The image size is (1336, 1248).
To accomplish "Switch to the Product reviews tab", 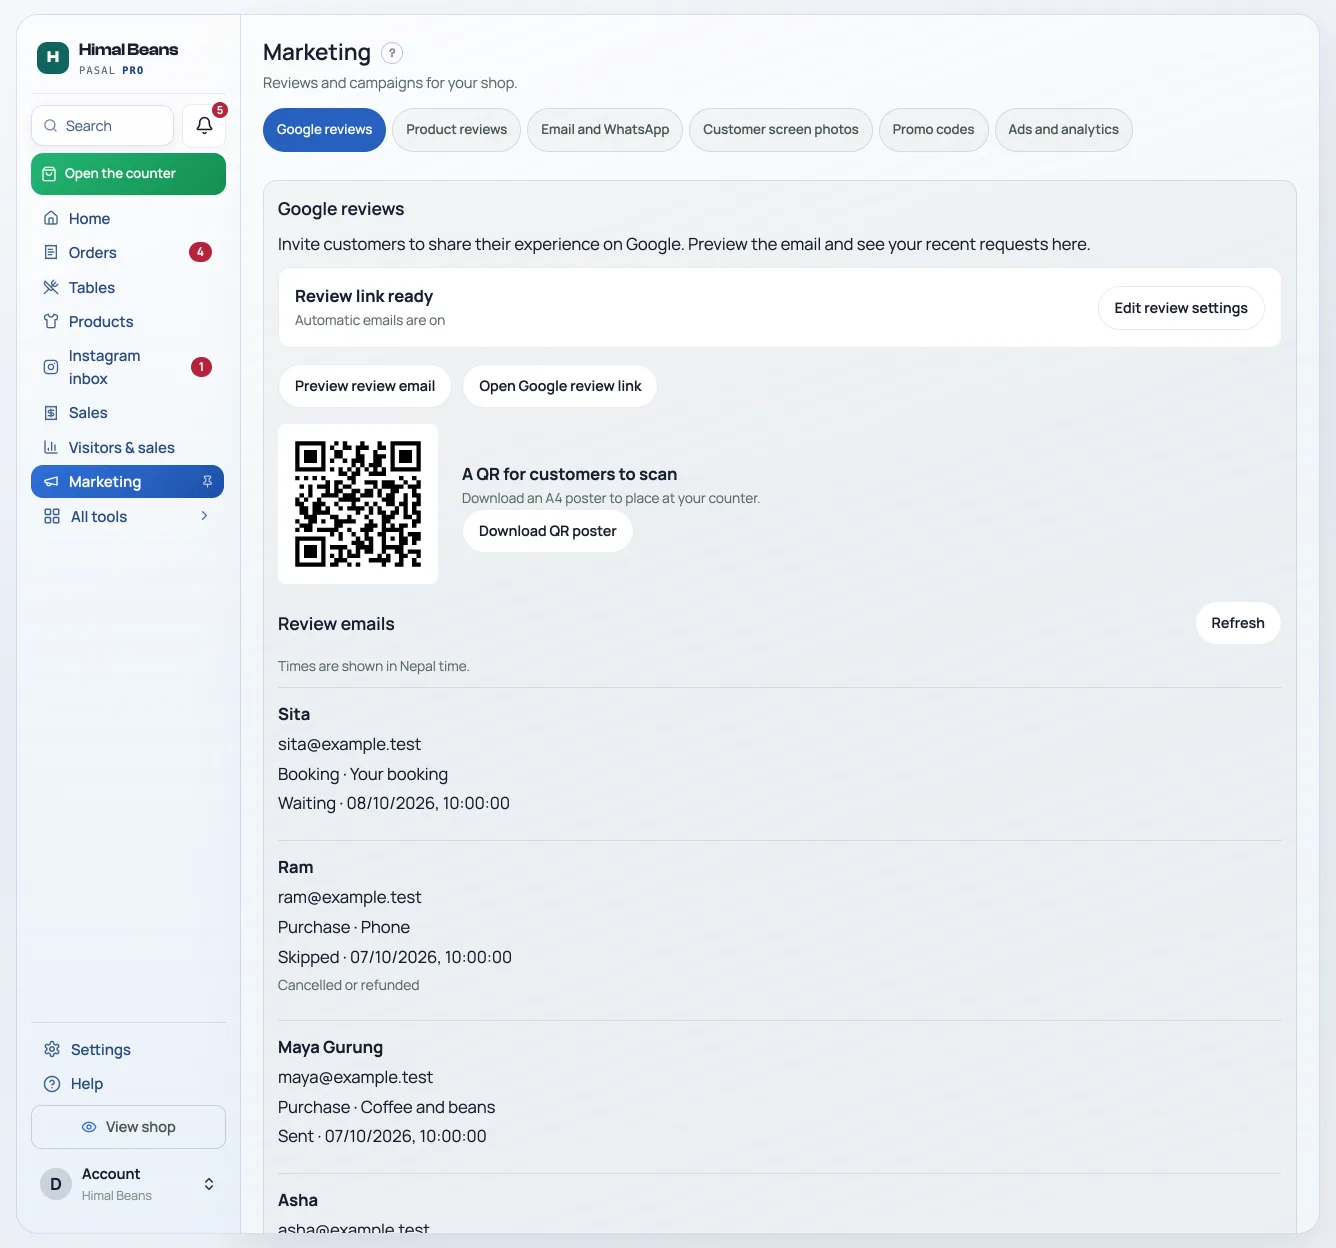I will 456,130.
